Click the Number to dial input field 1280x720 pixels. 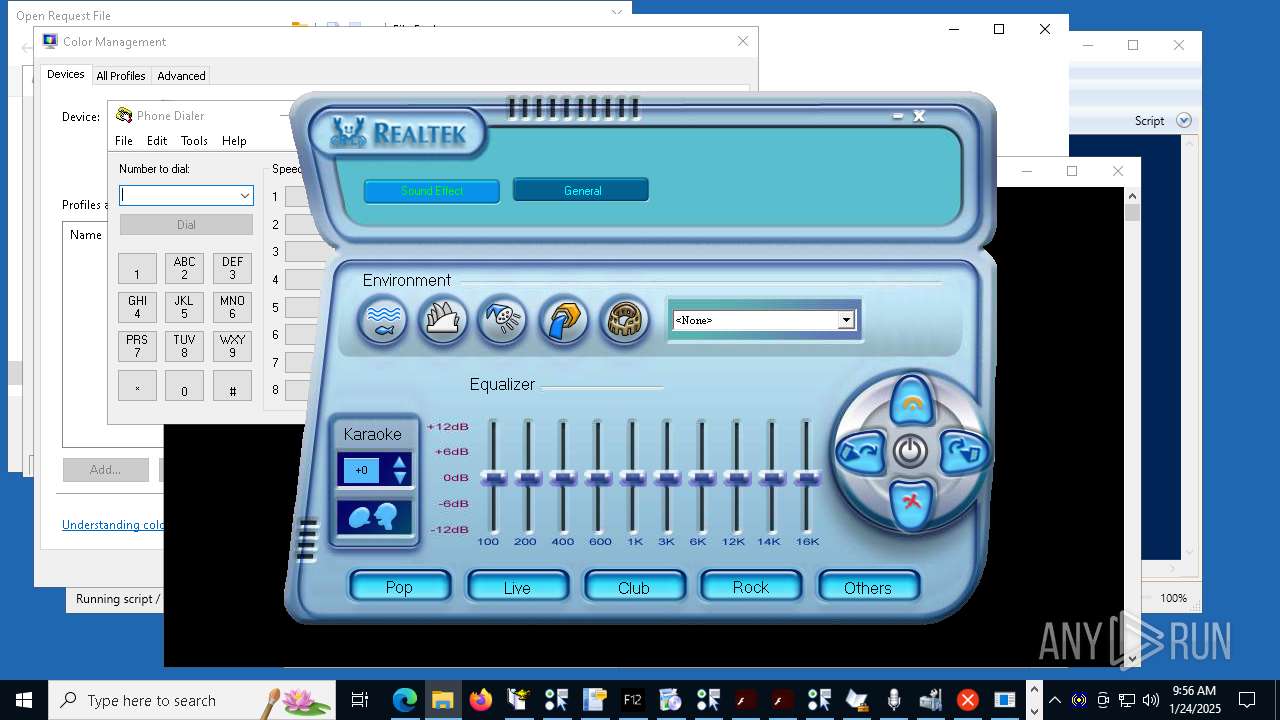(178, 196)
